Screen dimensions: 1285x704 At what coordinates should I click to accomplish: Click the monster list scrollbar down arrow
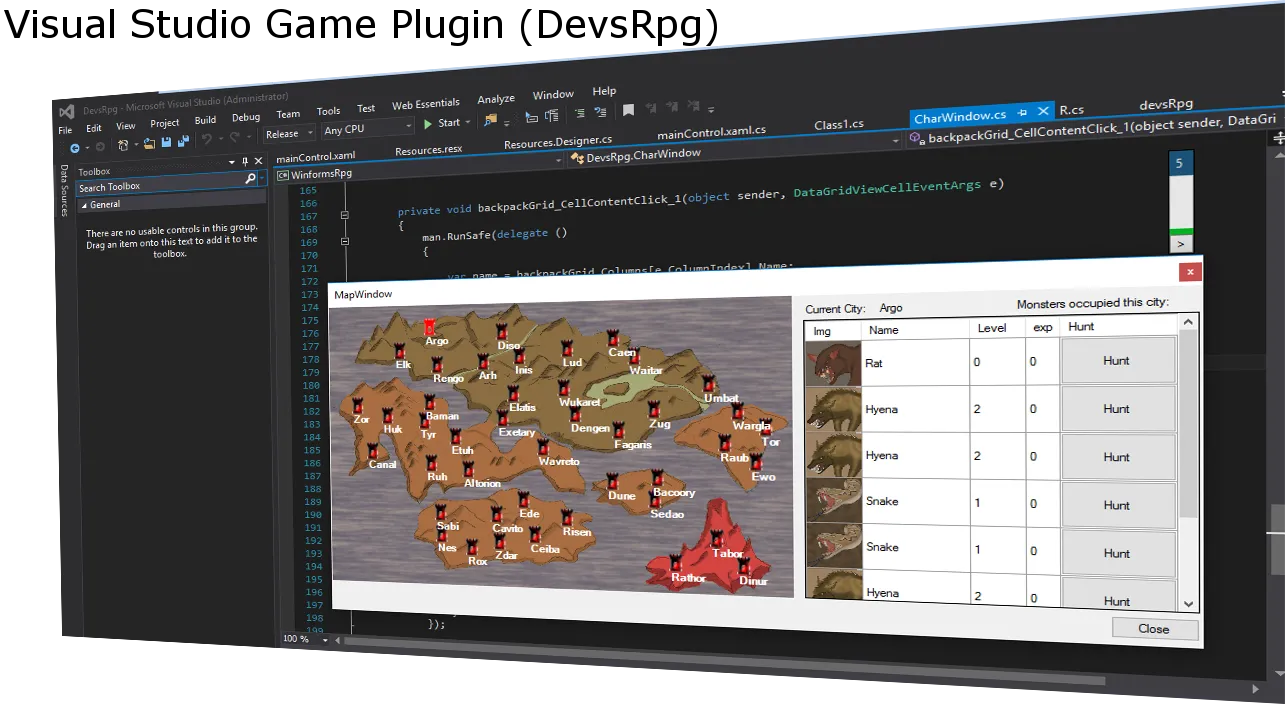tap(1189, 603)
